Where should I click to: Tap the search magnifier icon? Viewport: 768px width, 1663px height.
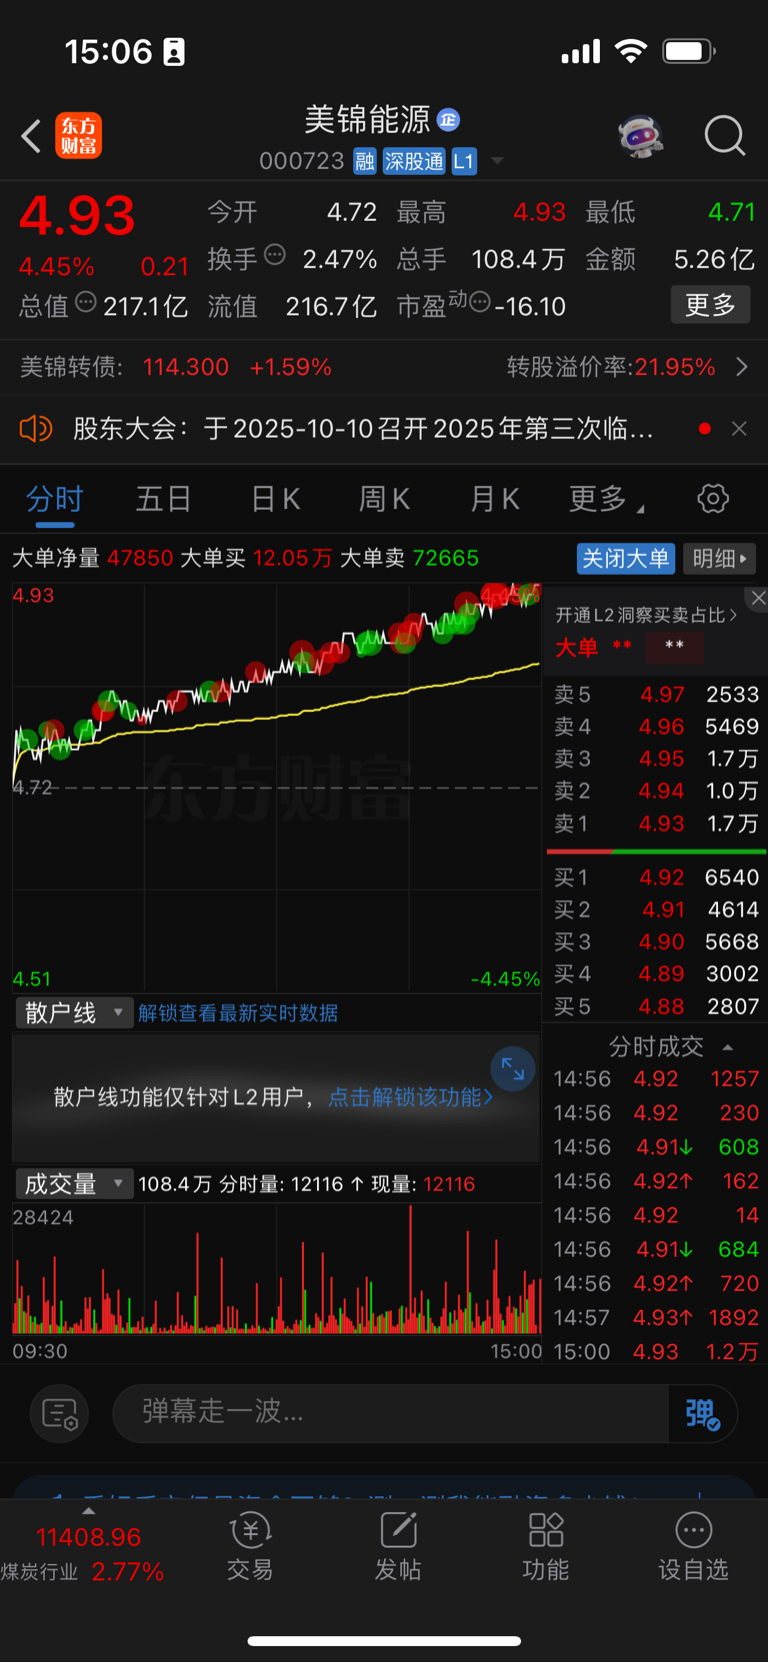click(x=725, y=136)
